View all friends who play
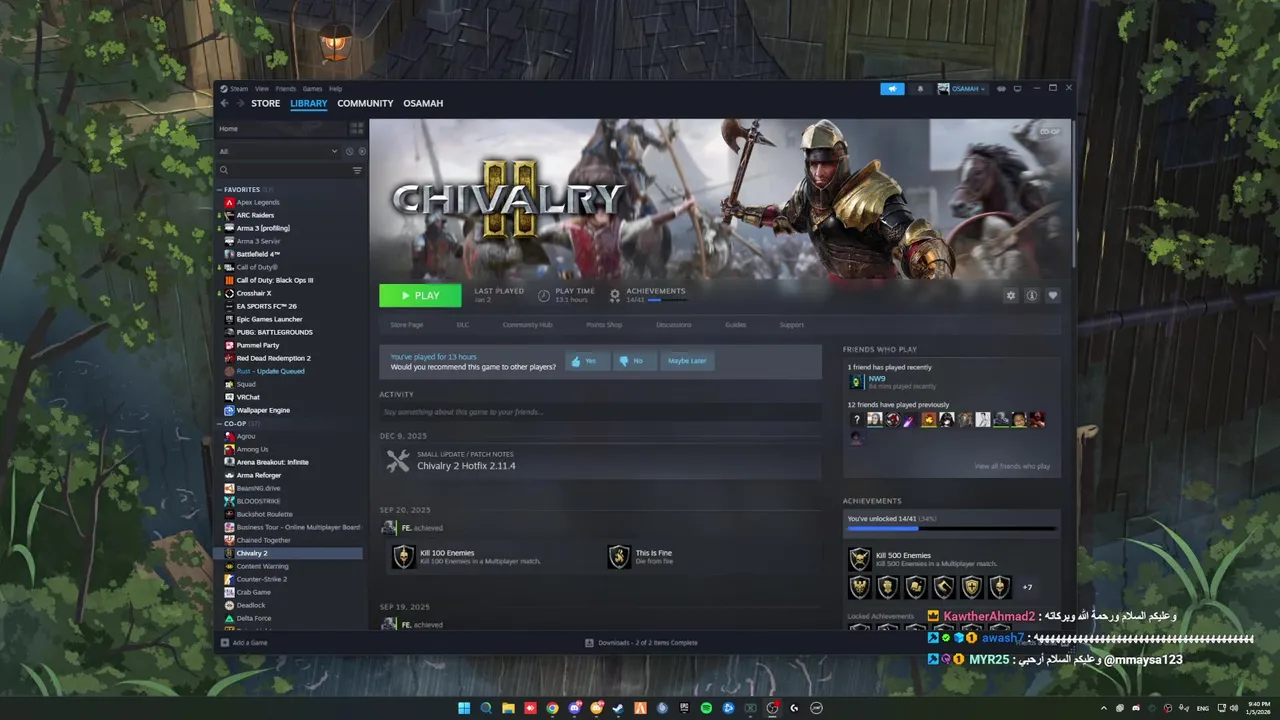The image size is (1280, 720). (x=1012, y=466)
